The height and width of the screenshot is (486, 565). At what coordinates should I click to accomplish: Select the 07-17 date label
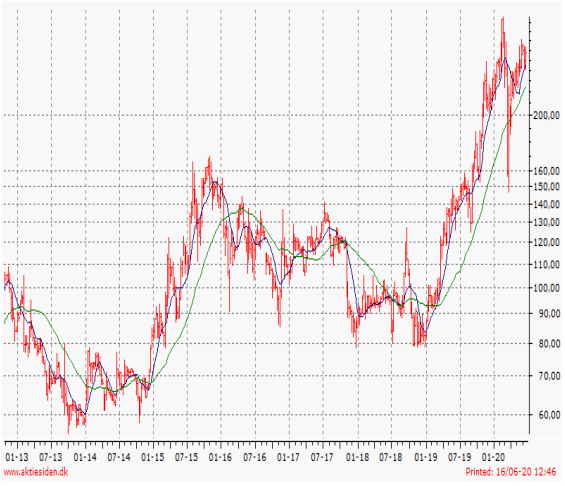point(322,458)
